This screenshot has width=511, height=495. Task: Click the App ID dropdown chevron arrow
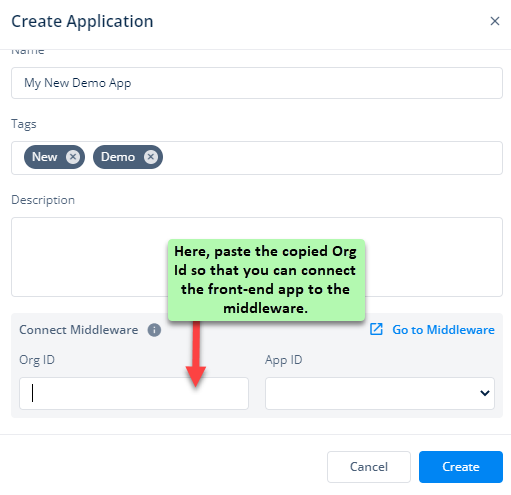[x=484, y=393]
